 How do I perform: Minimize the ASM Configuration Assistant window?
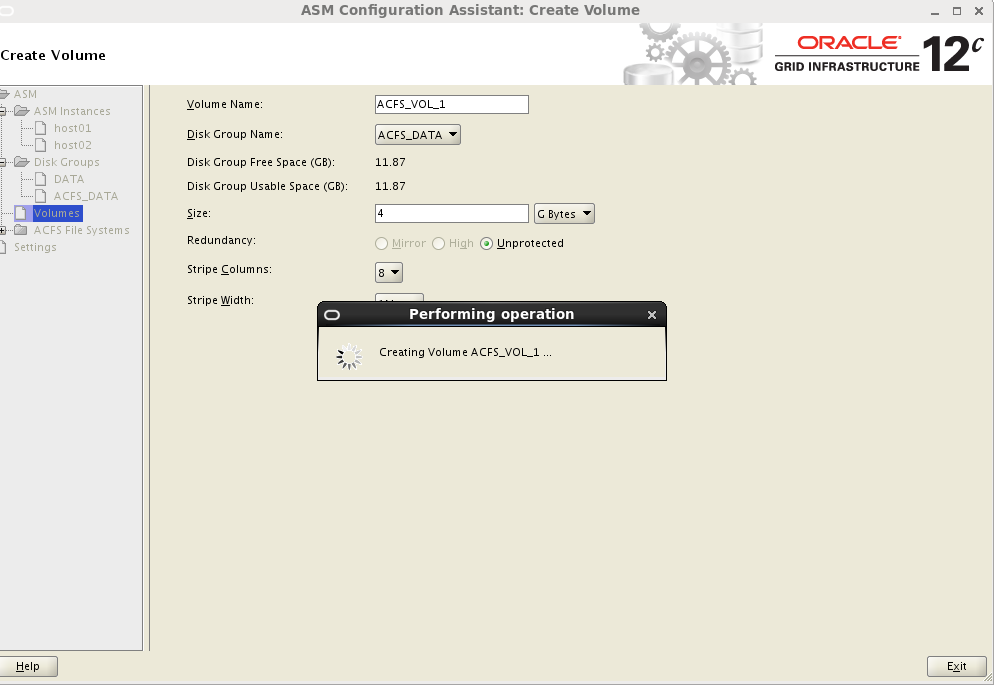tap(934, 11)
